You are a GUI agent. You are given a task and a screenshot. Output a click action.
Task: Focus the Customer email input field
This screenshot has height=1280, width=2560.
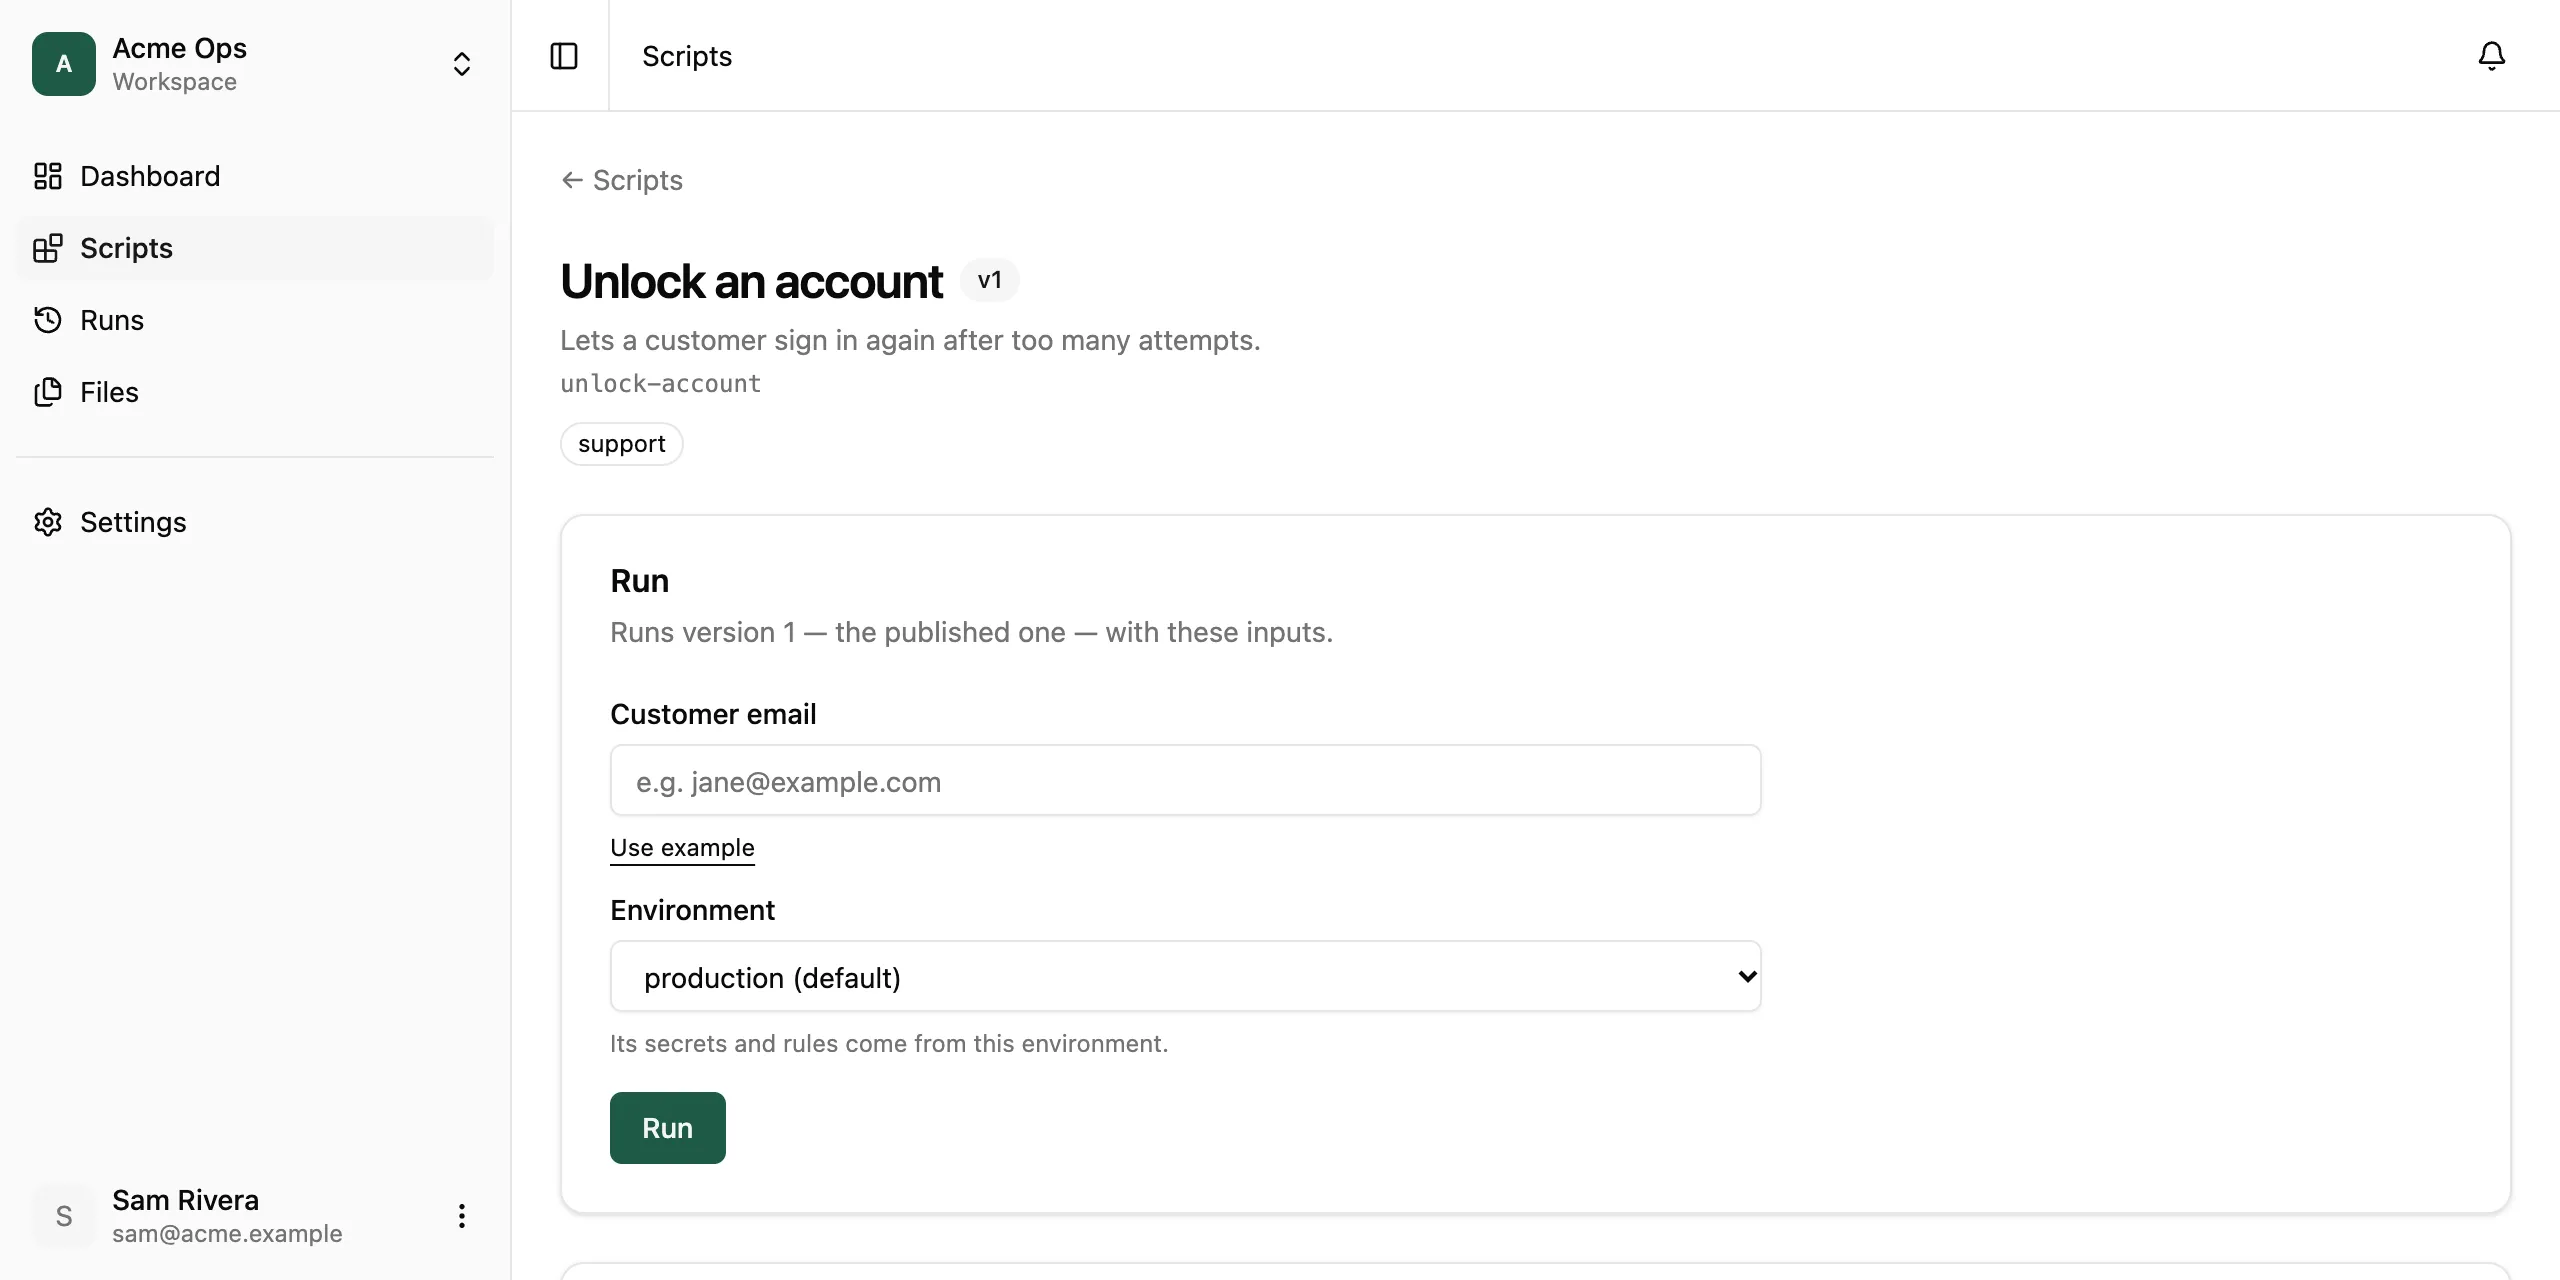coord(1186,780)
